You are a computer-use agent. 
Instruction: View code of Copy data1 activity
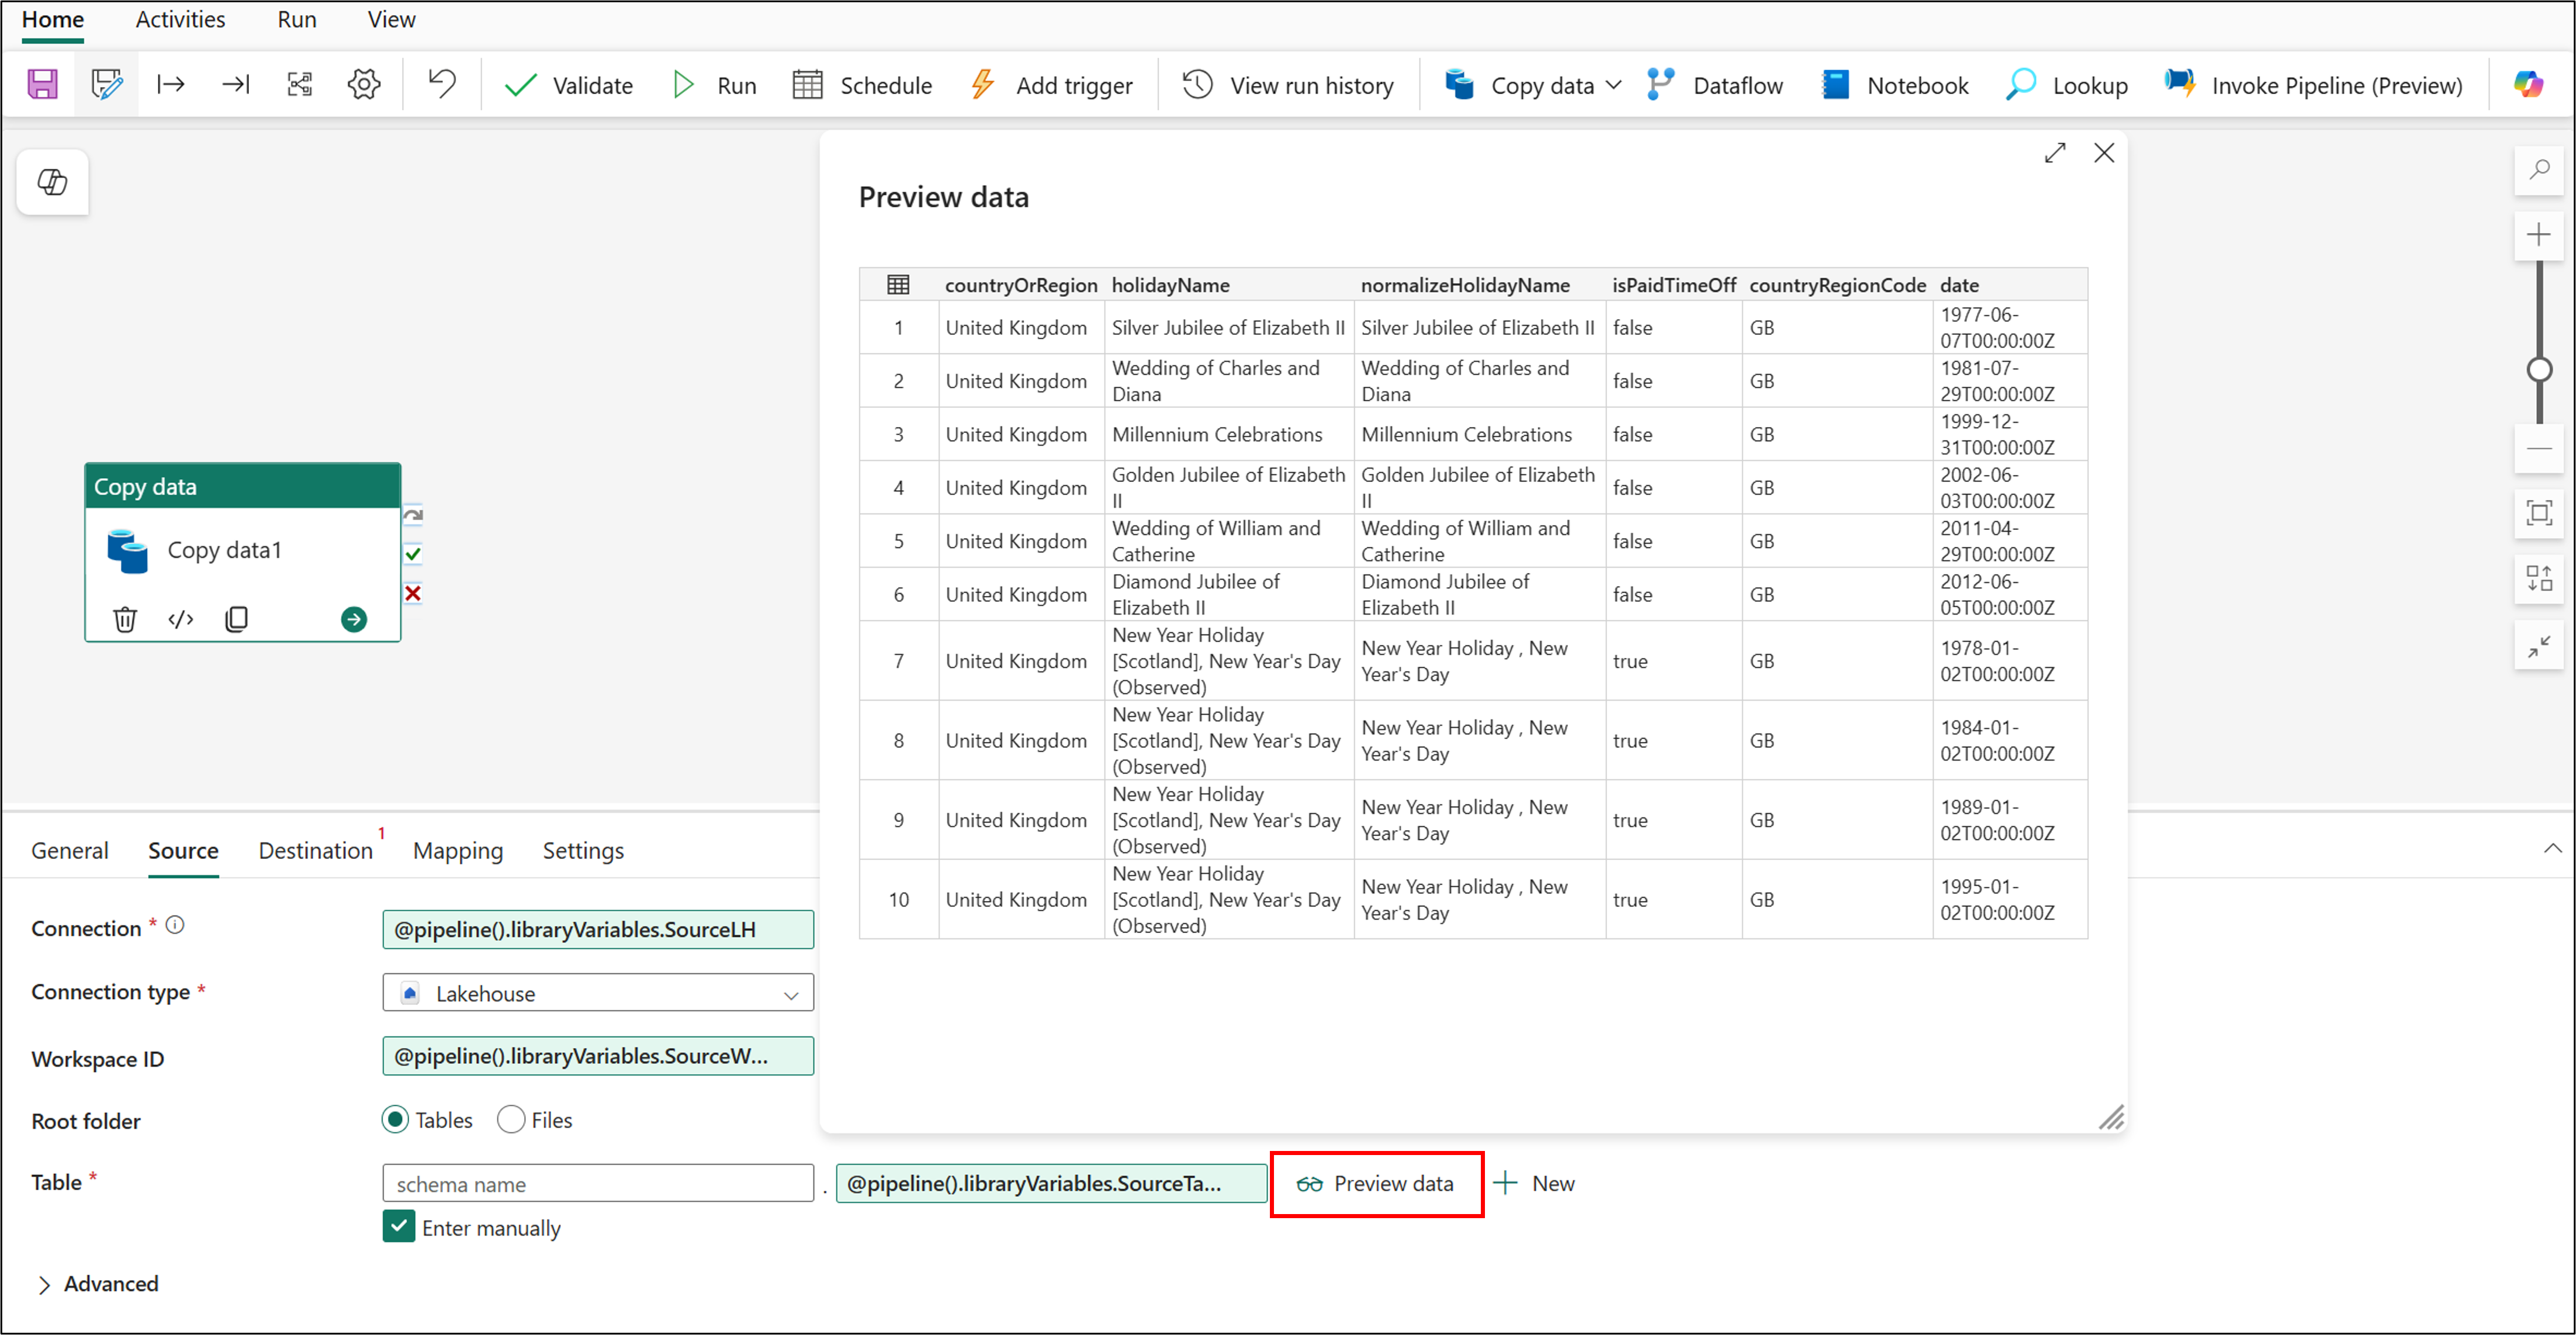(x=181, y=620)
